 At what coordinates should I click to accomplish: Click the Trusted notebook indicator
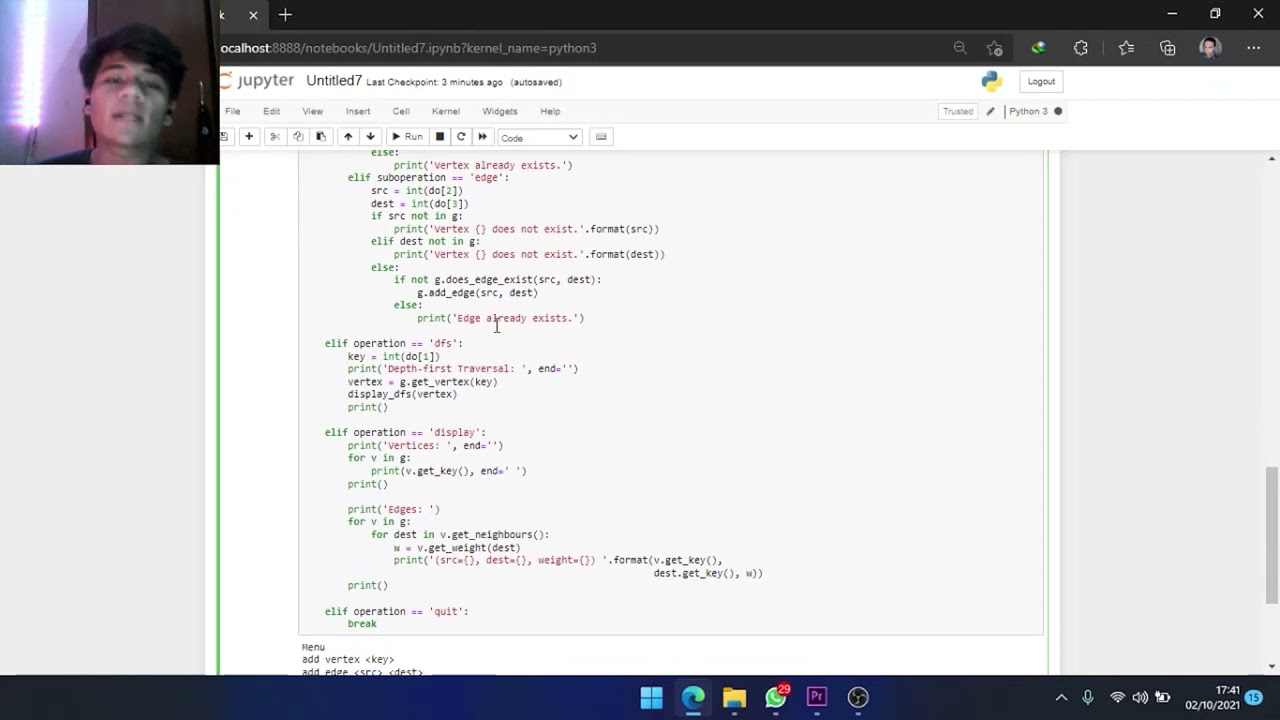pyautogui.click(x=958, y=111)
